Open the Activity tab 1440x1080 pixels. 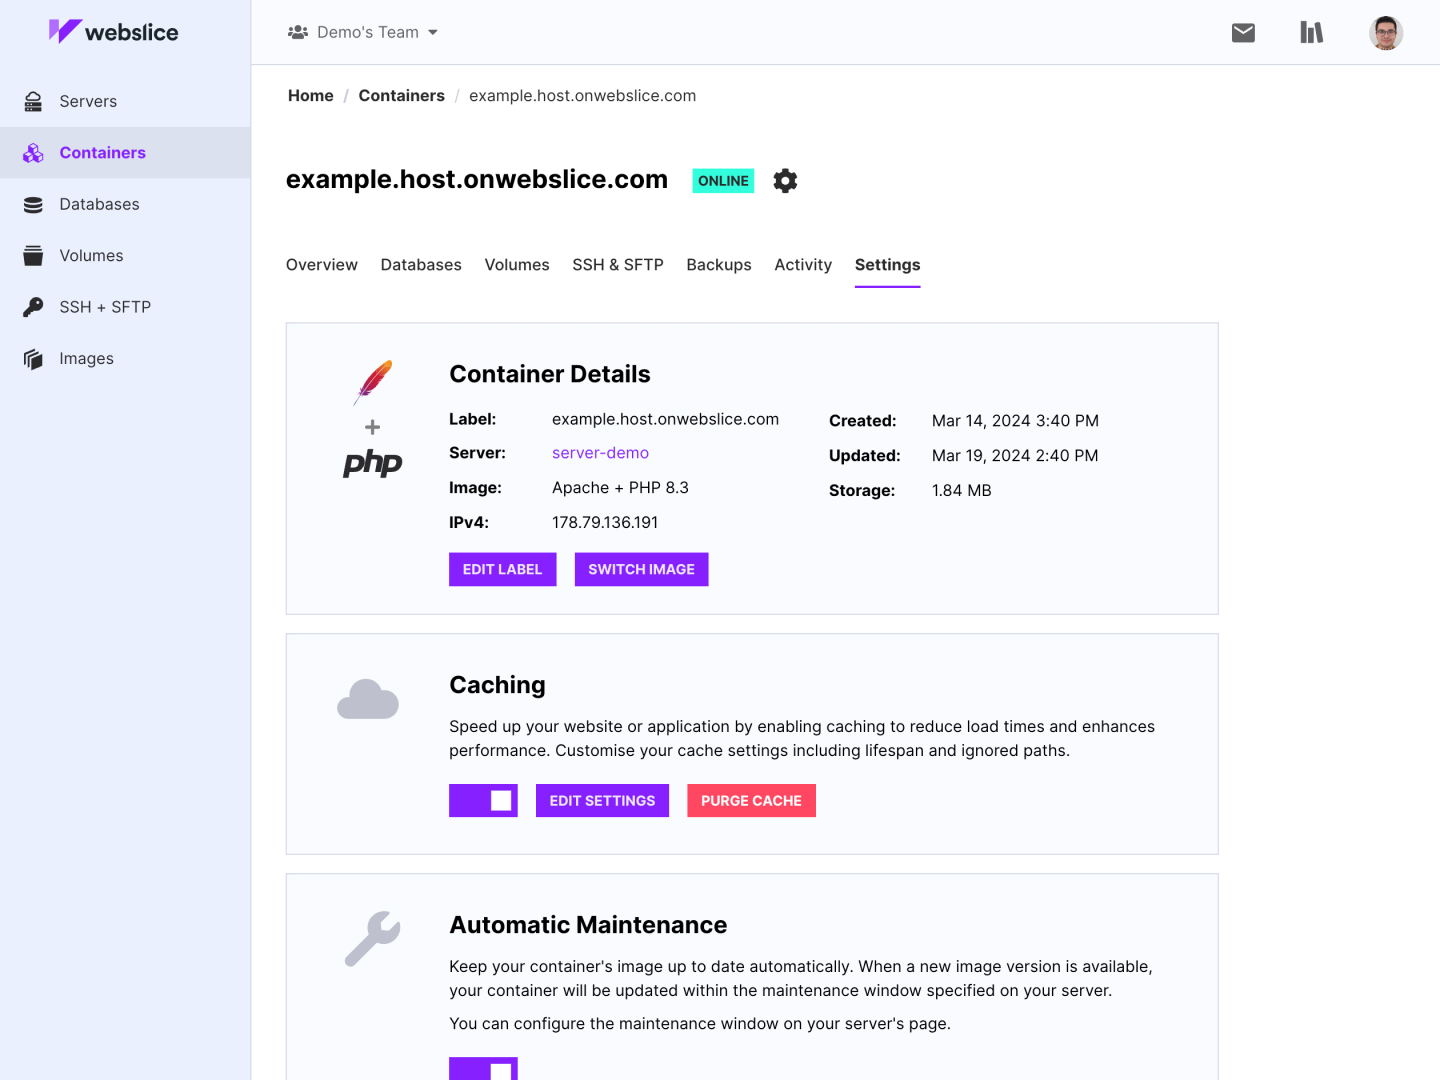click(x=802, y=265)
